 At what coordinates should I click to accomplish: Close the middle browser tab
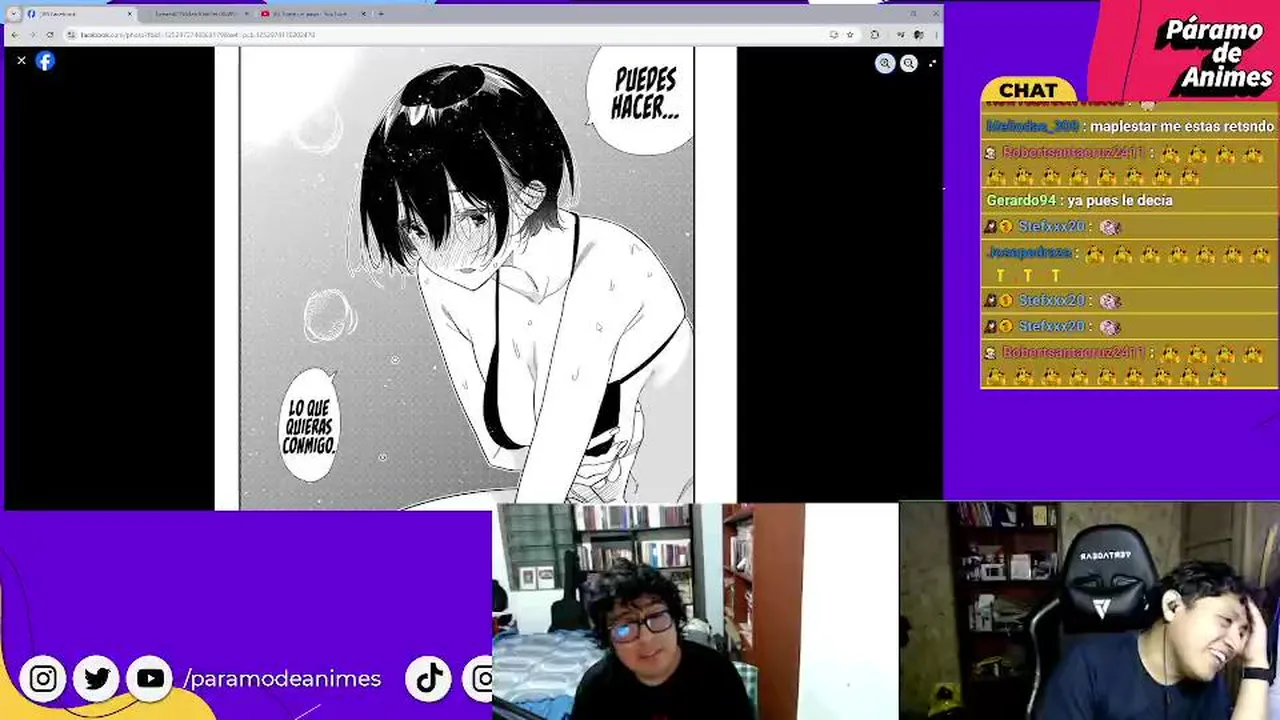[x=247, y=14]
